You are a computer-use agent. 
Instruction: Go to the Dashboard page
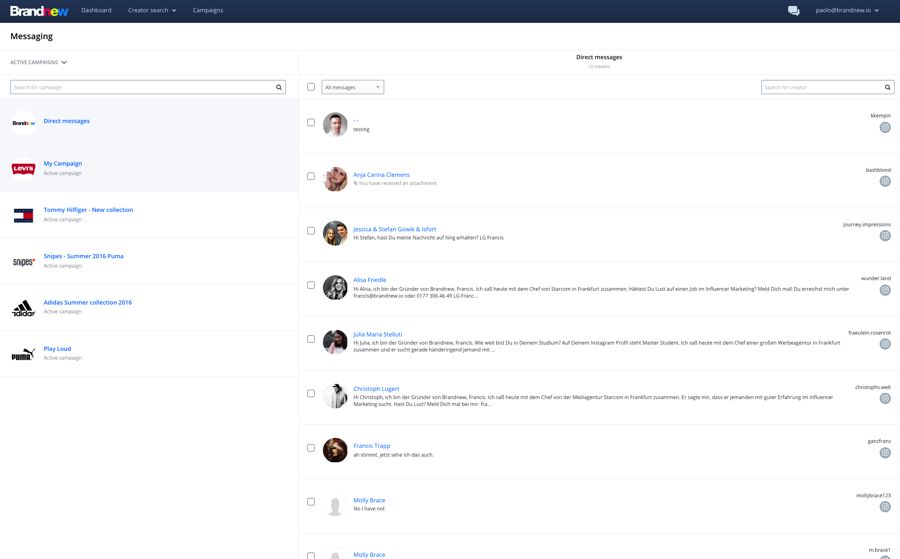(x=96, y=10)
